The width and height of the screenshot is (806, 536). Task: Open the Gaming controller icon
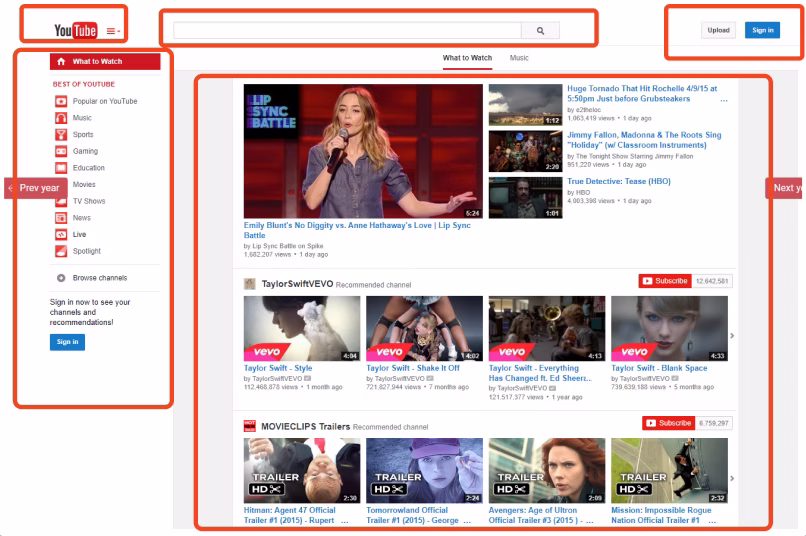click(x=61, y=151)
